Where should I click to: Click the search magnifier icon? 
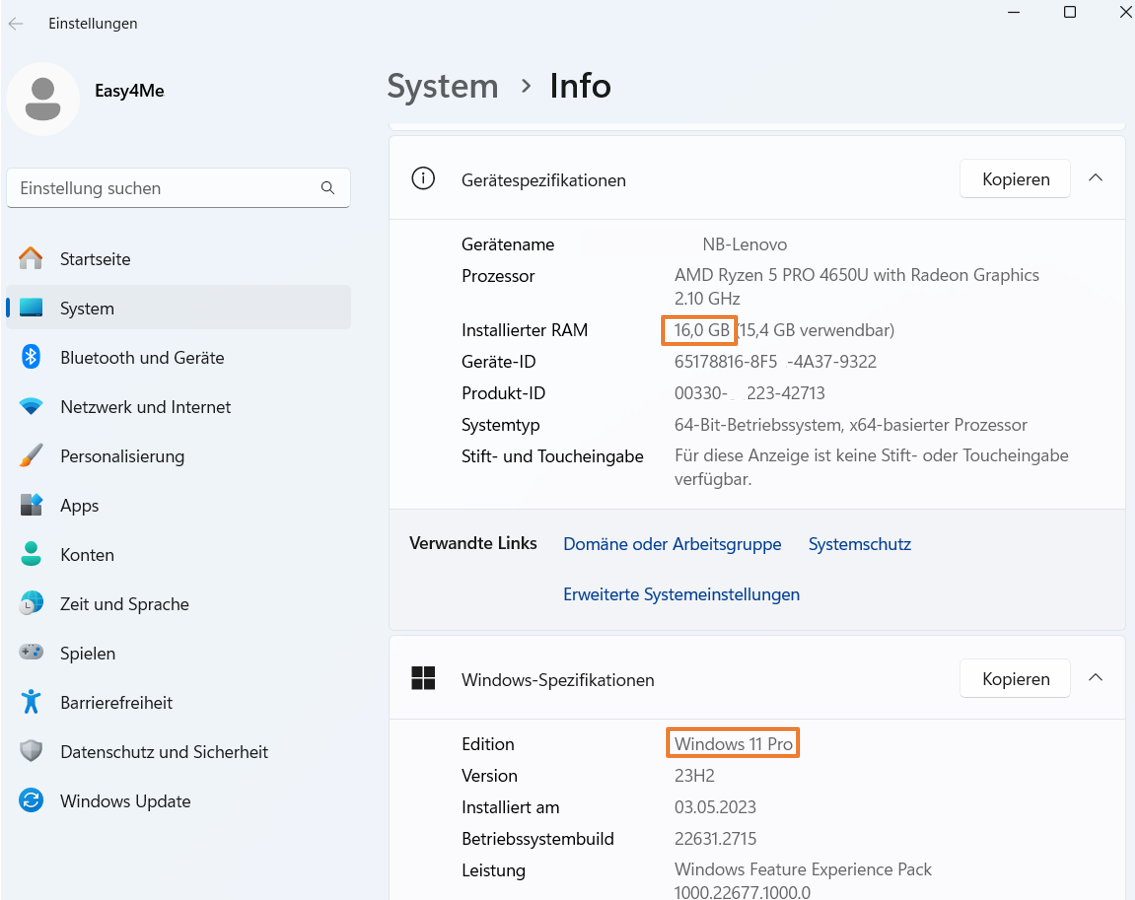[328, 188]
